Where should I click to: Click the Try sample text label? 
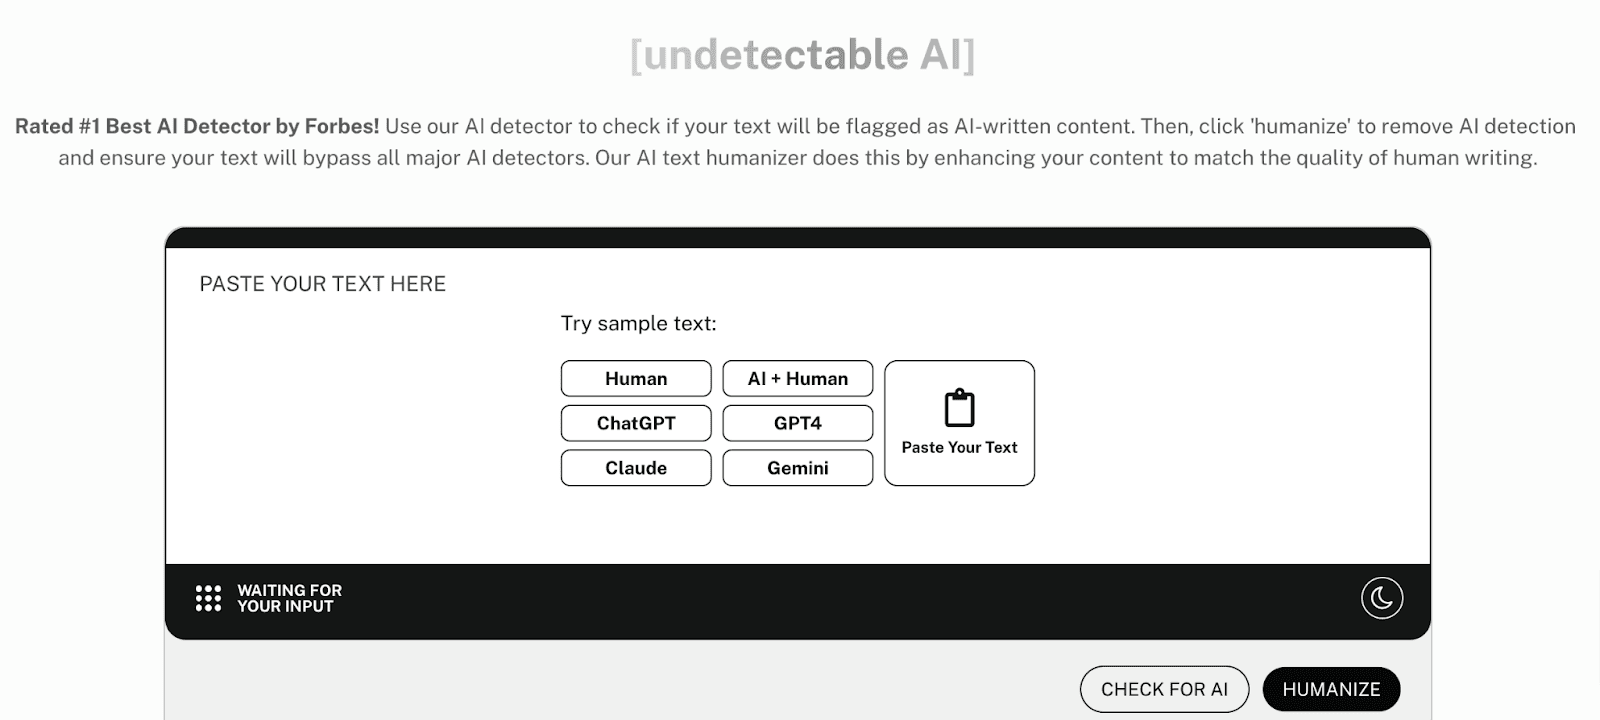click(x=637, y=323)
